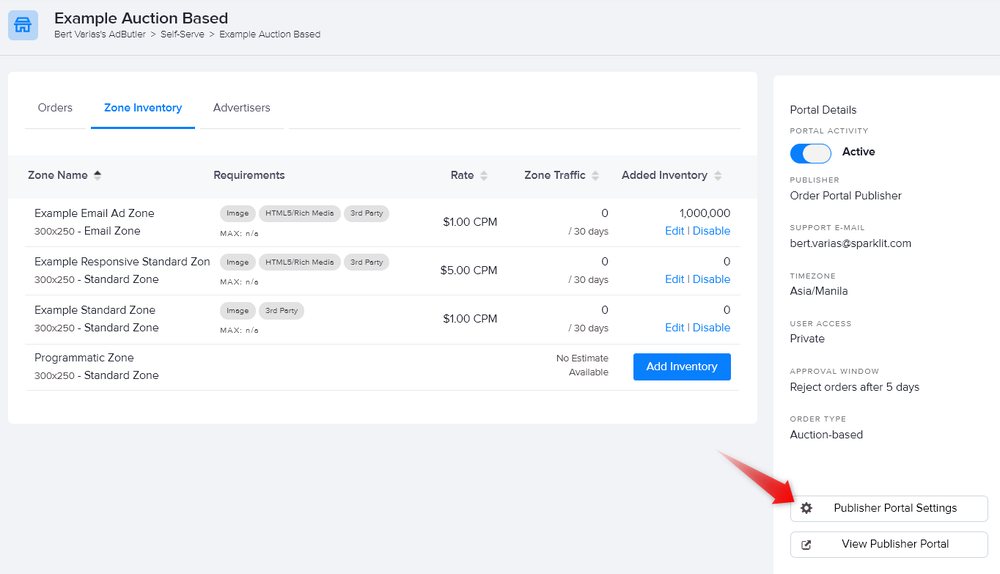Edit the Example Responsive Standard Zone inventory
This screenshot has height=574, width=1000.
pyautogui.click(x=674, y=279)
